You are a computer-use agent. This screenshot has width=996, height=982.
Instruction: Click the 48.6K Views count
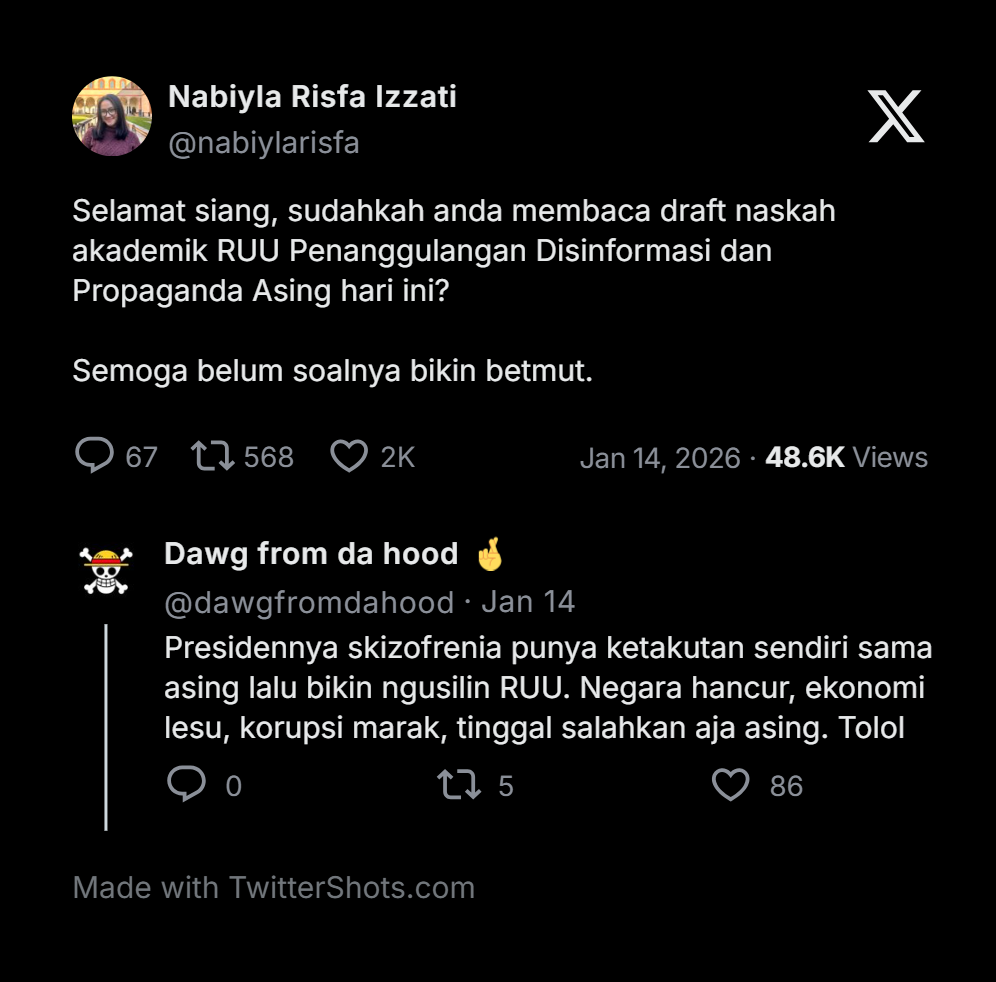pyautogui.click(x=846, y=458)
